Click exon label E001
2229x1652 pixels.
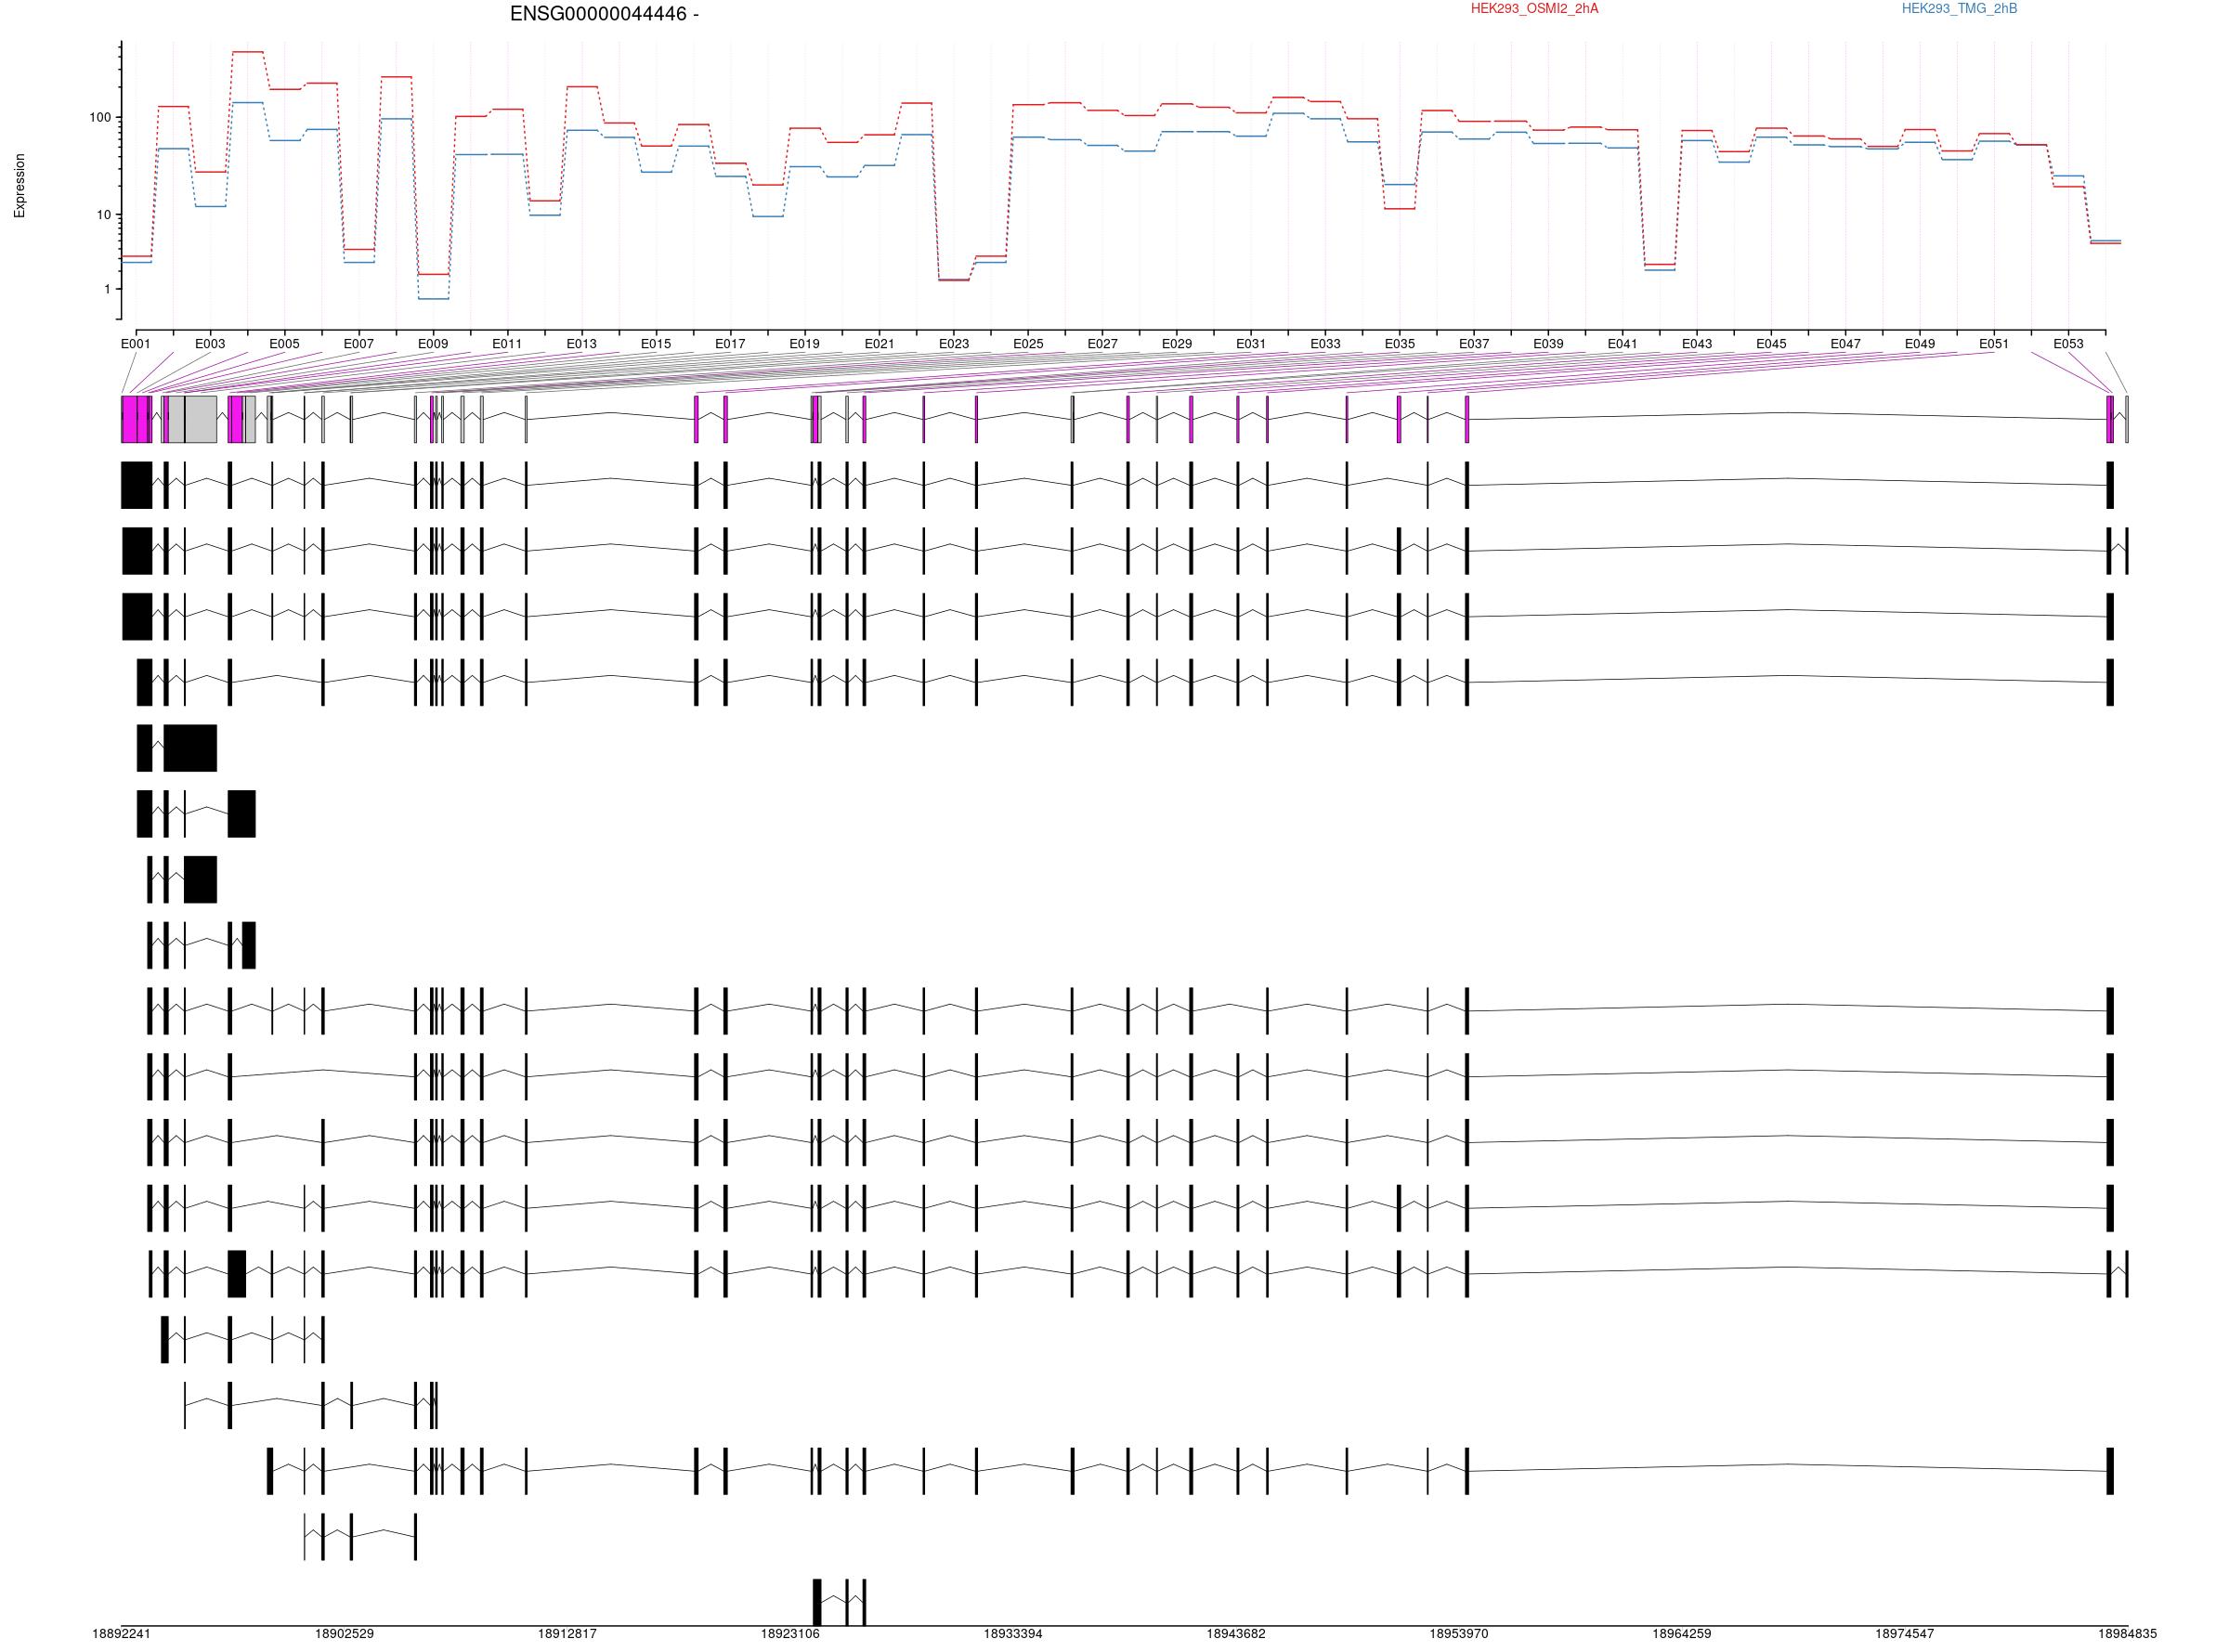click(x=136, y=344)
